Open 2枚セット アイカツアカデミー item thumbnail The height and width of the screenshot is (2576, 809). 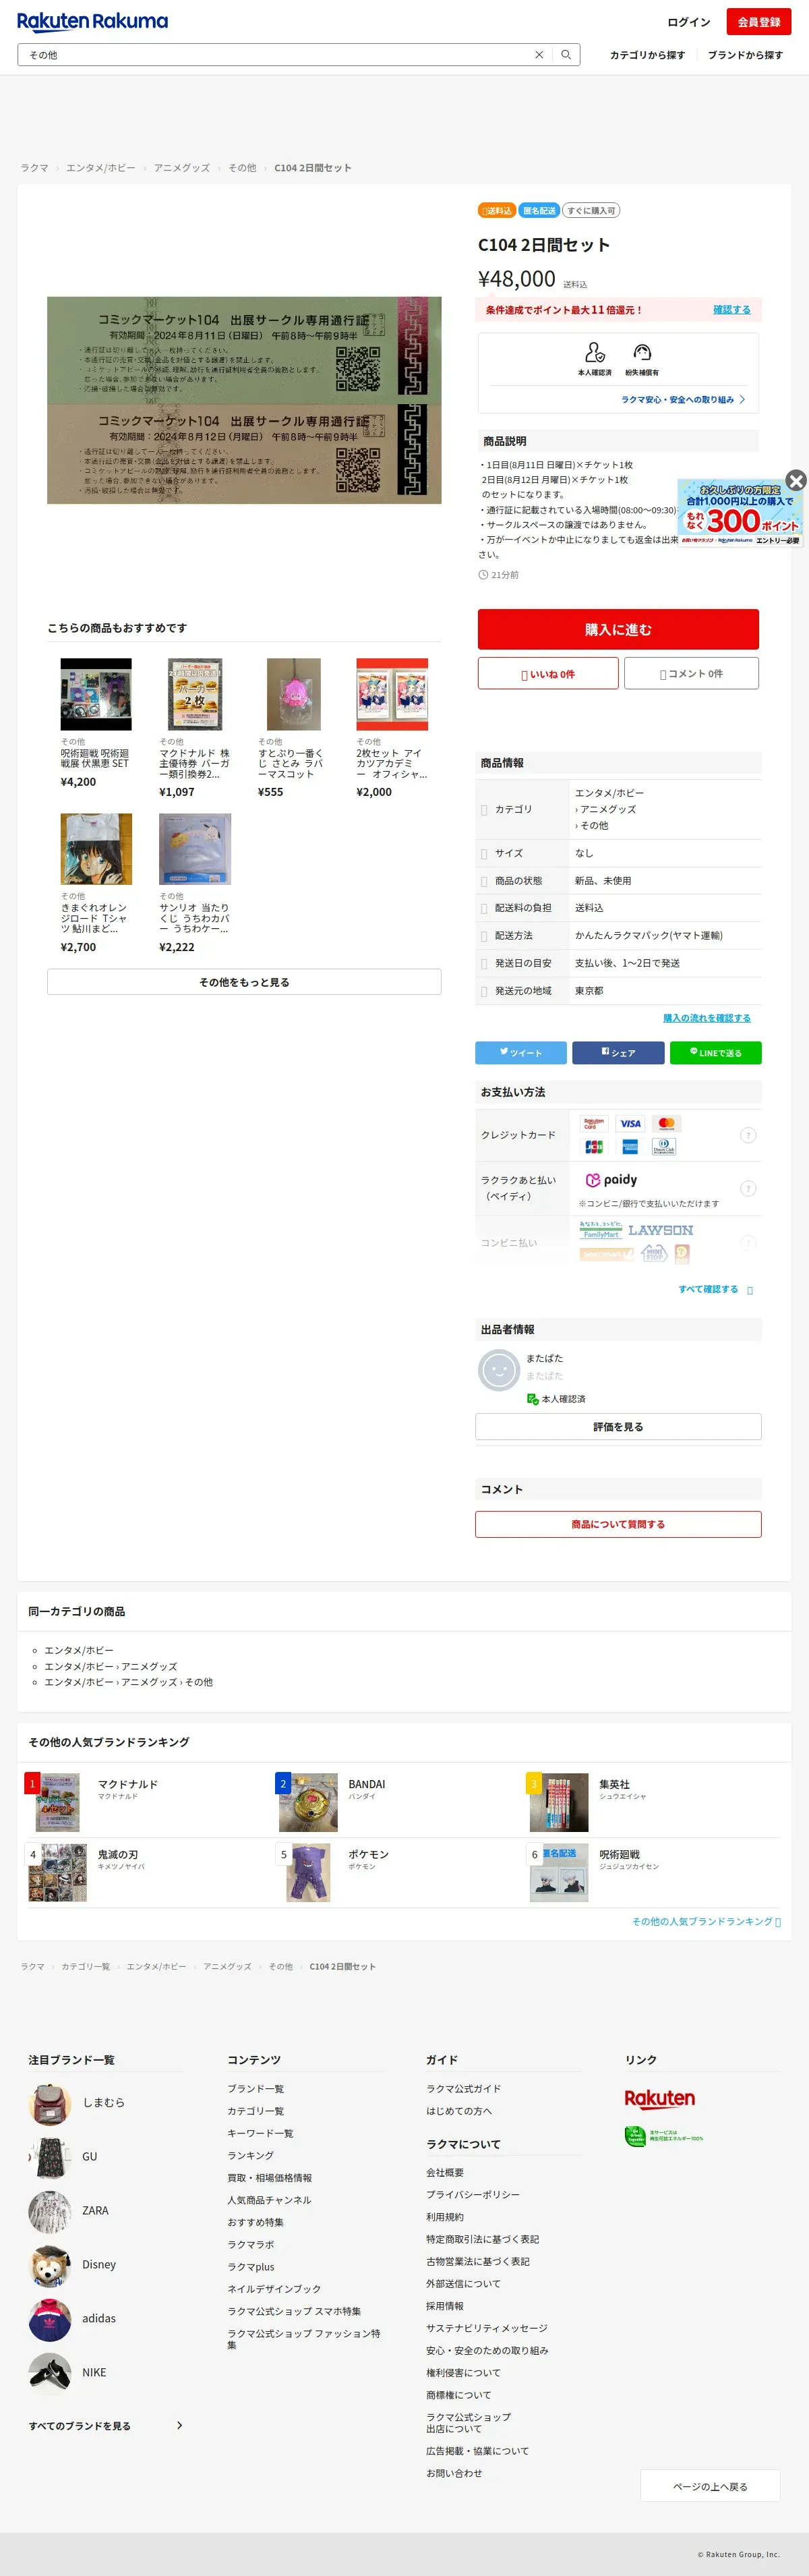[392, 694]
